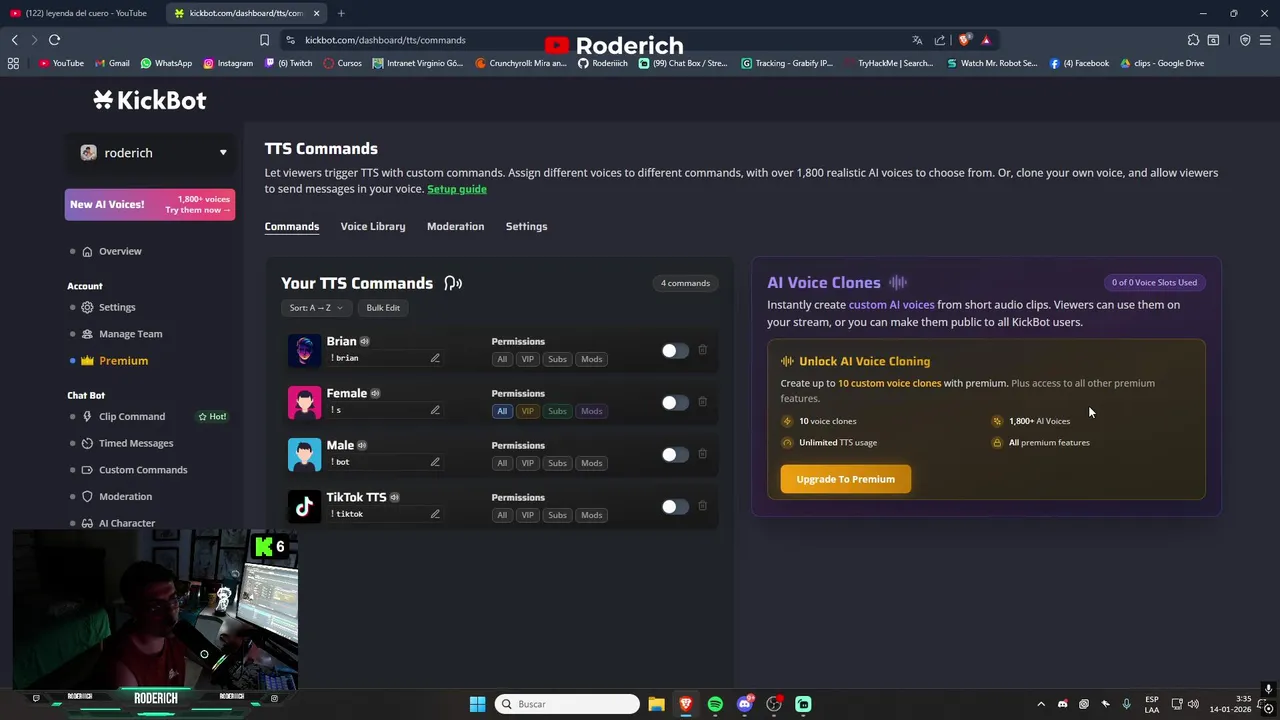Open a new browser tab
This screenshot has height=720, width=1280.
pos(341,13)
